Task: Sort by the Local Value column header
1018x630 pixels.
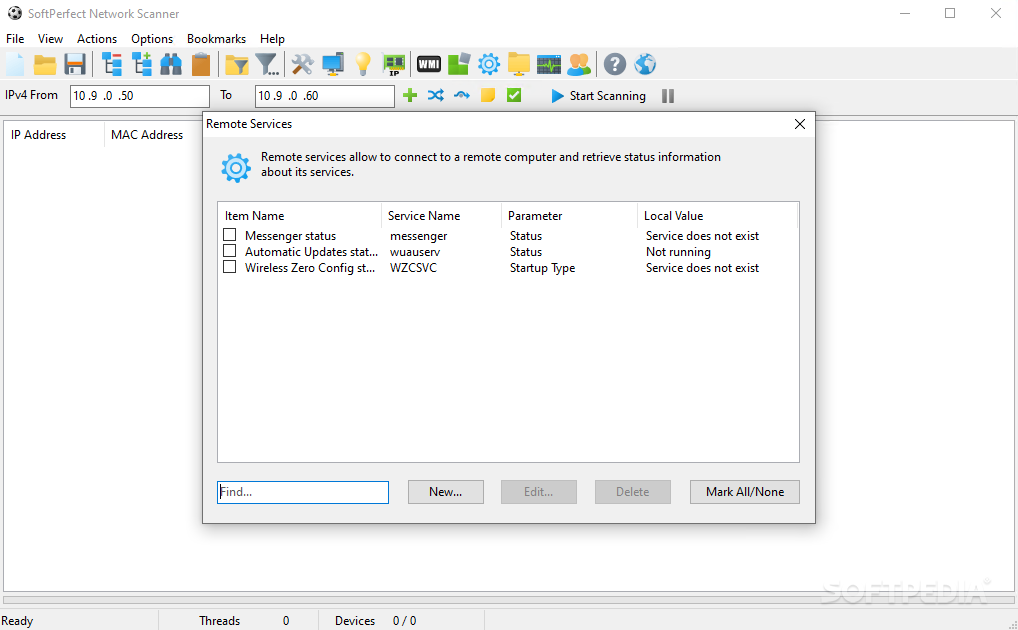Action: [x=717, y=216]
